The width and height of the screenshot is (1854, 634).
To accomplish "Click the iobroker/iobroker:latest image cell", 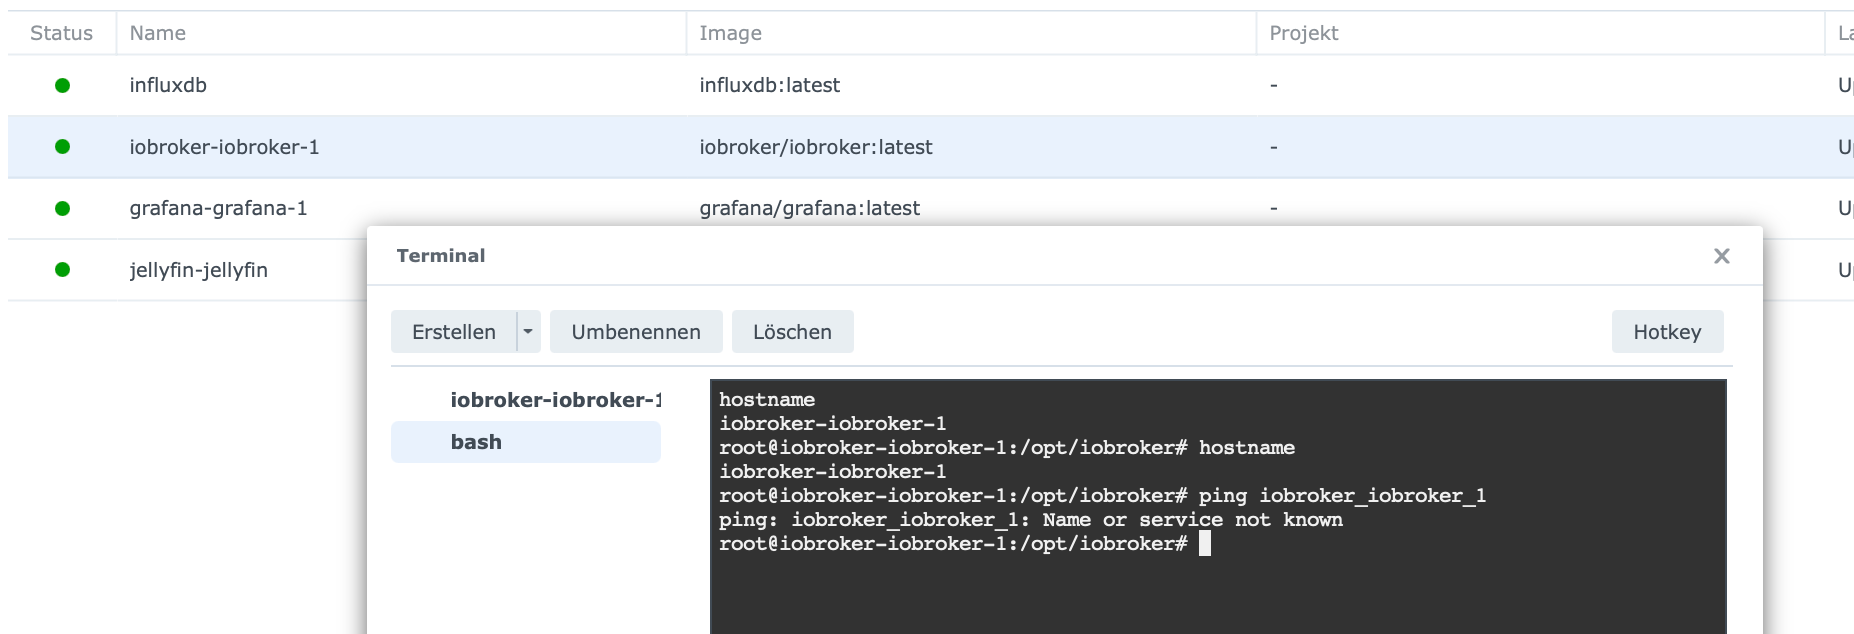I will tap(815, 147).
